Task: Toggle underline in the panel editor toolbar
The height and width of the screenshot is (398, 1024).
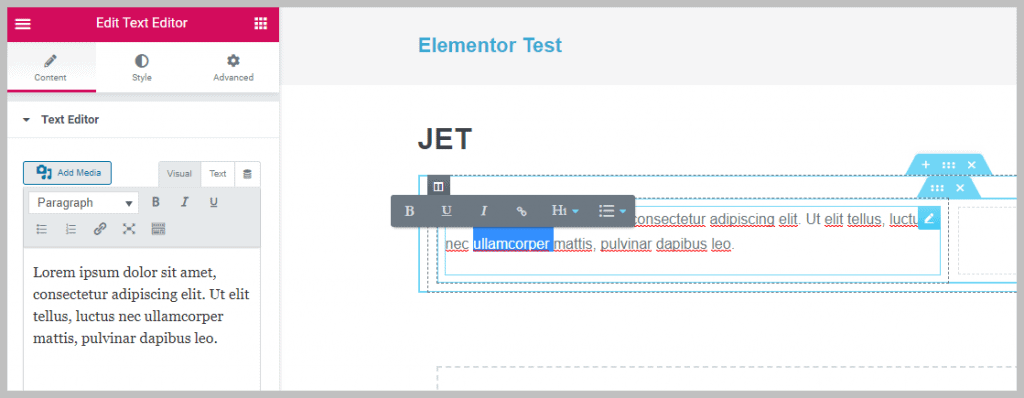Action: point(214,203)
